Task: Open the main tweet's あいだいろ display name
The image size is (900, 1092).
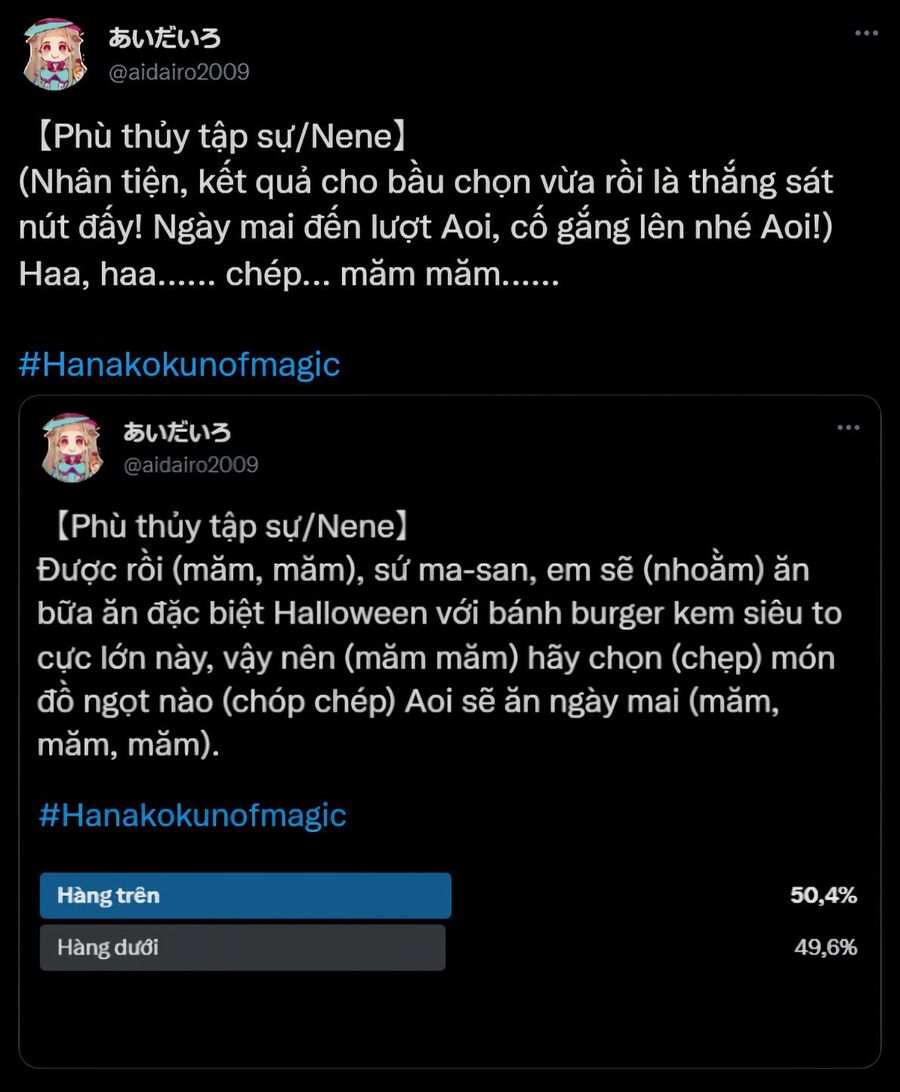Action: coord(165,39)
